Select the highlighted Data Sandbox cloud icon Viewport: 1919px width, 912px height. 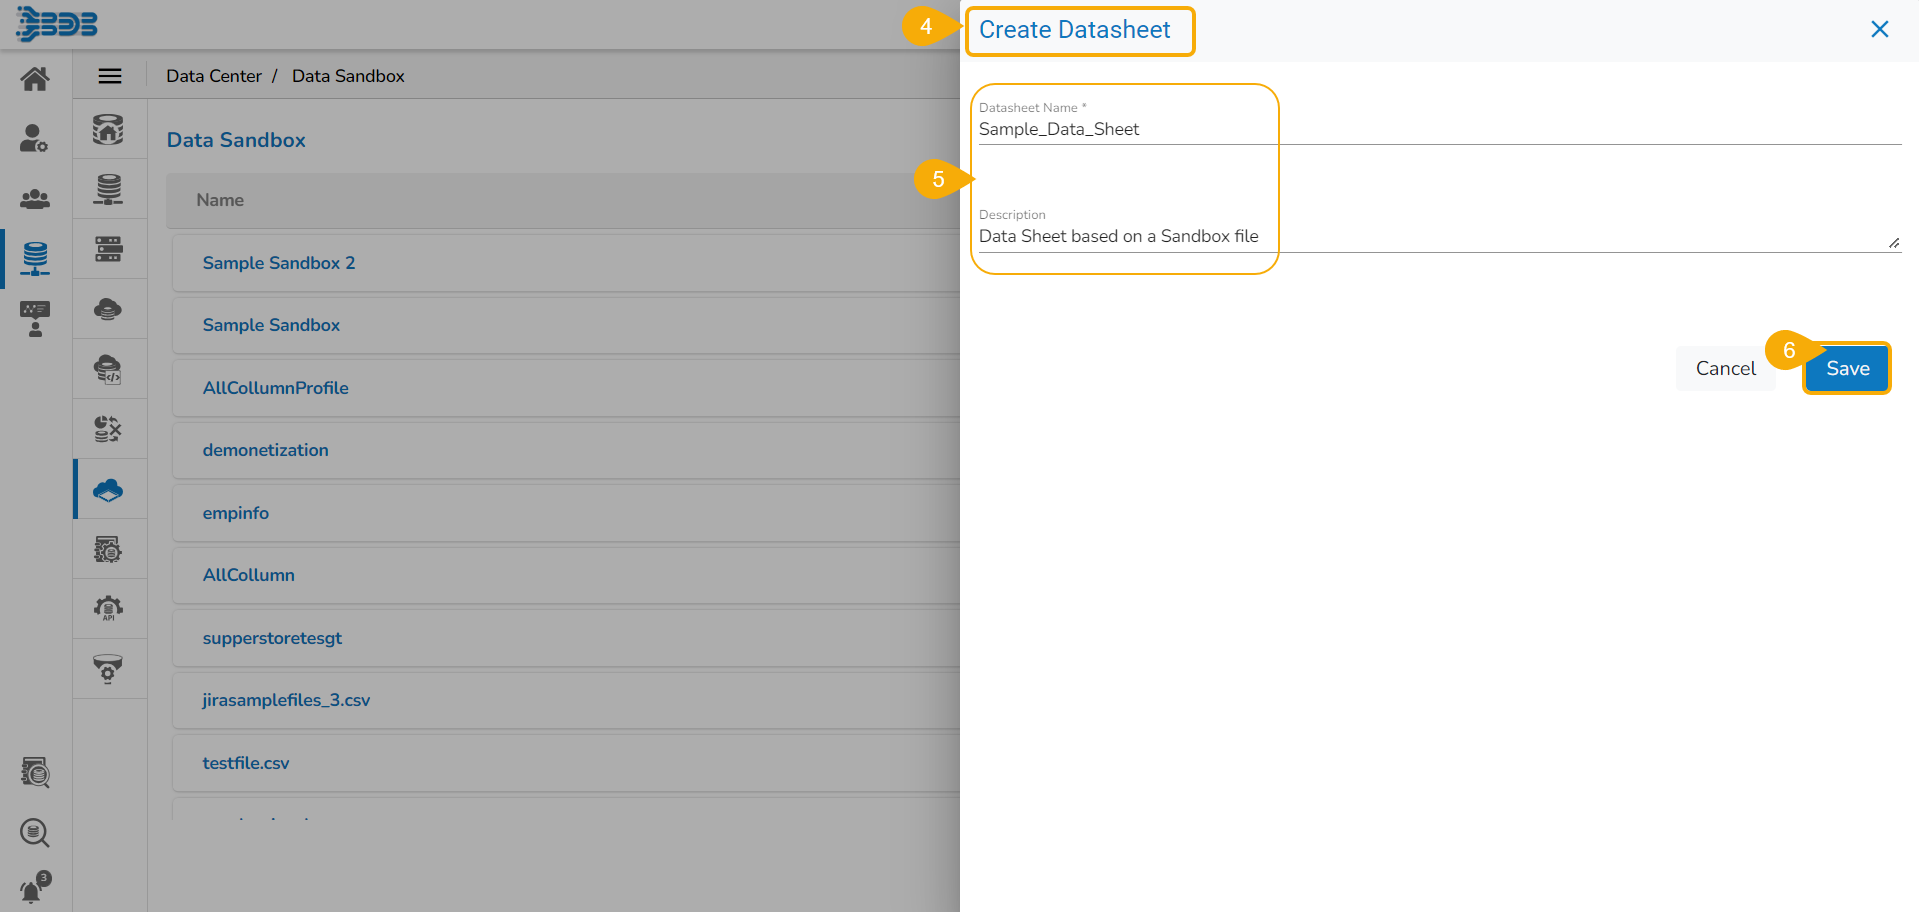[108, 490]
